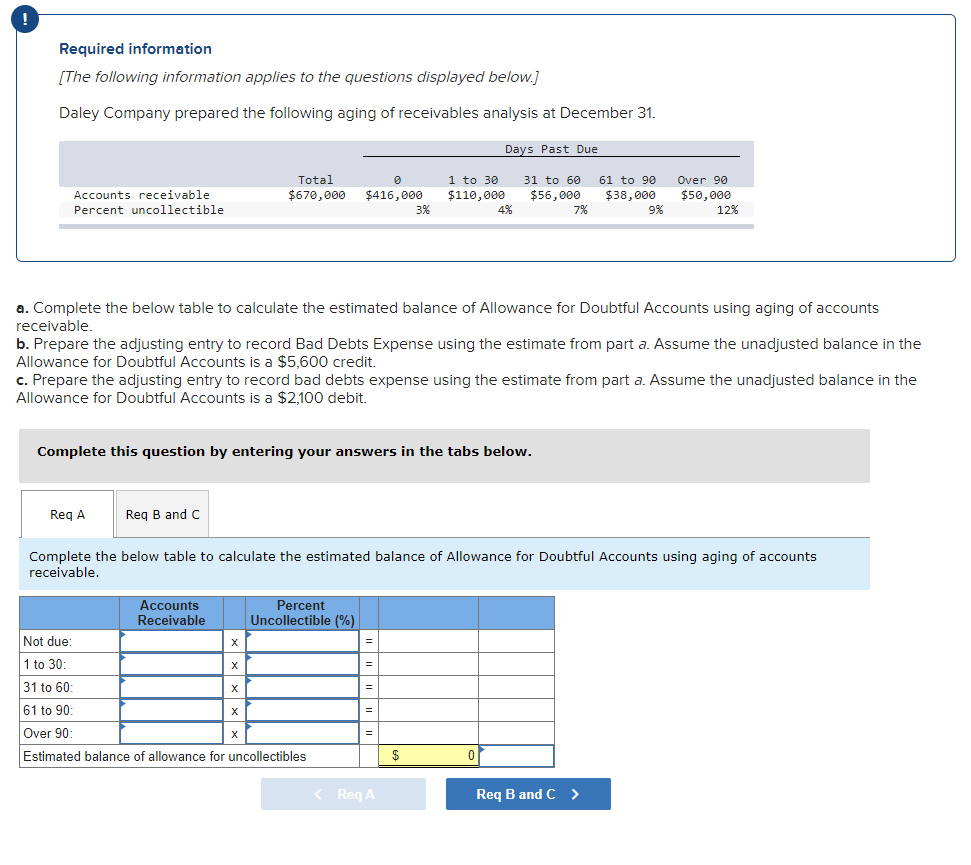Screen dimensions: 971x865
Task: Click the 'Accounts Receivable' column header
Action: pyautogui.click(x=171, y=613)
